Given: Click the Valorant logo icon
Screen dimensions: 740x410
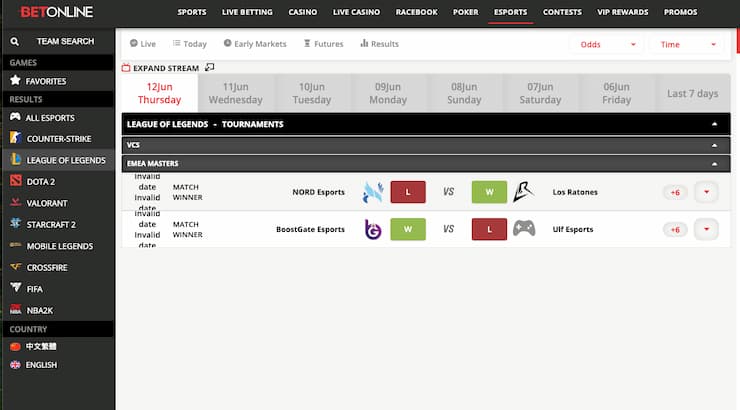Looking at the screenshot, I should (16, 202).
